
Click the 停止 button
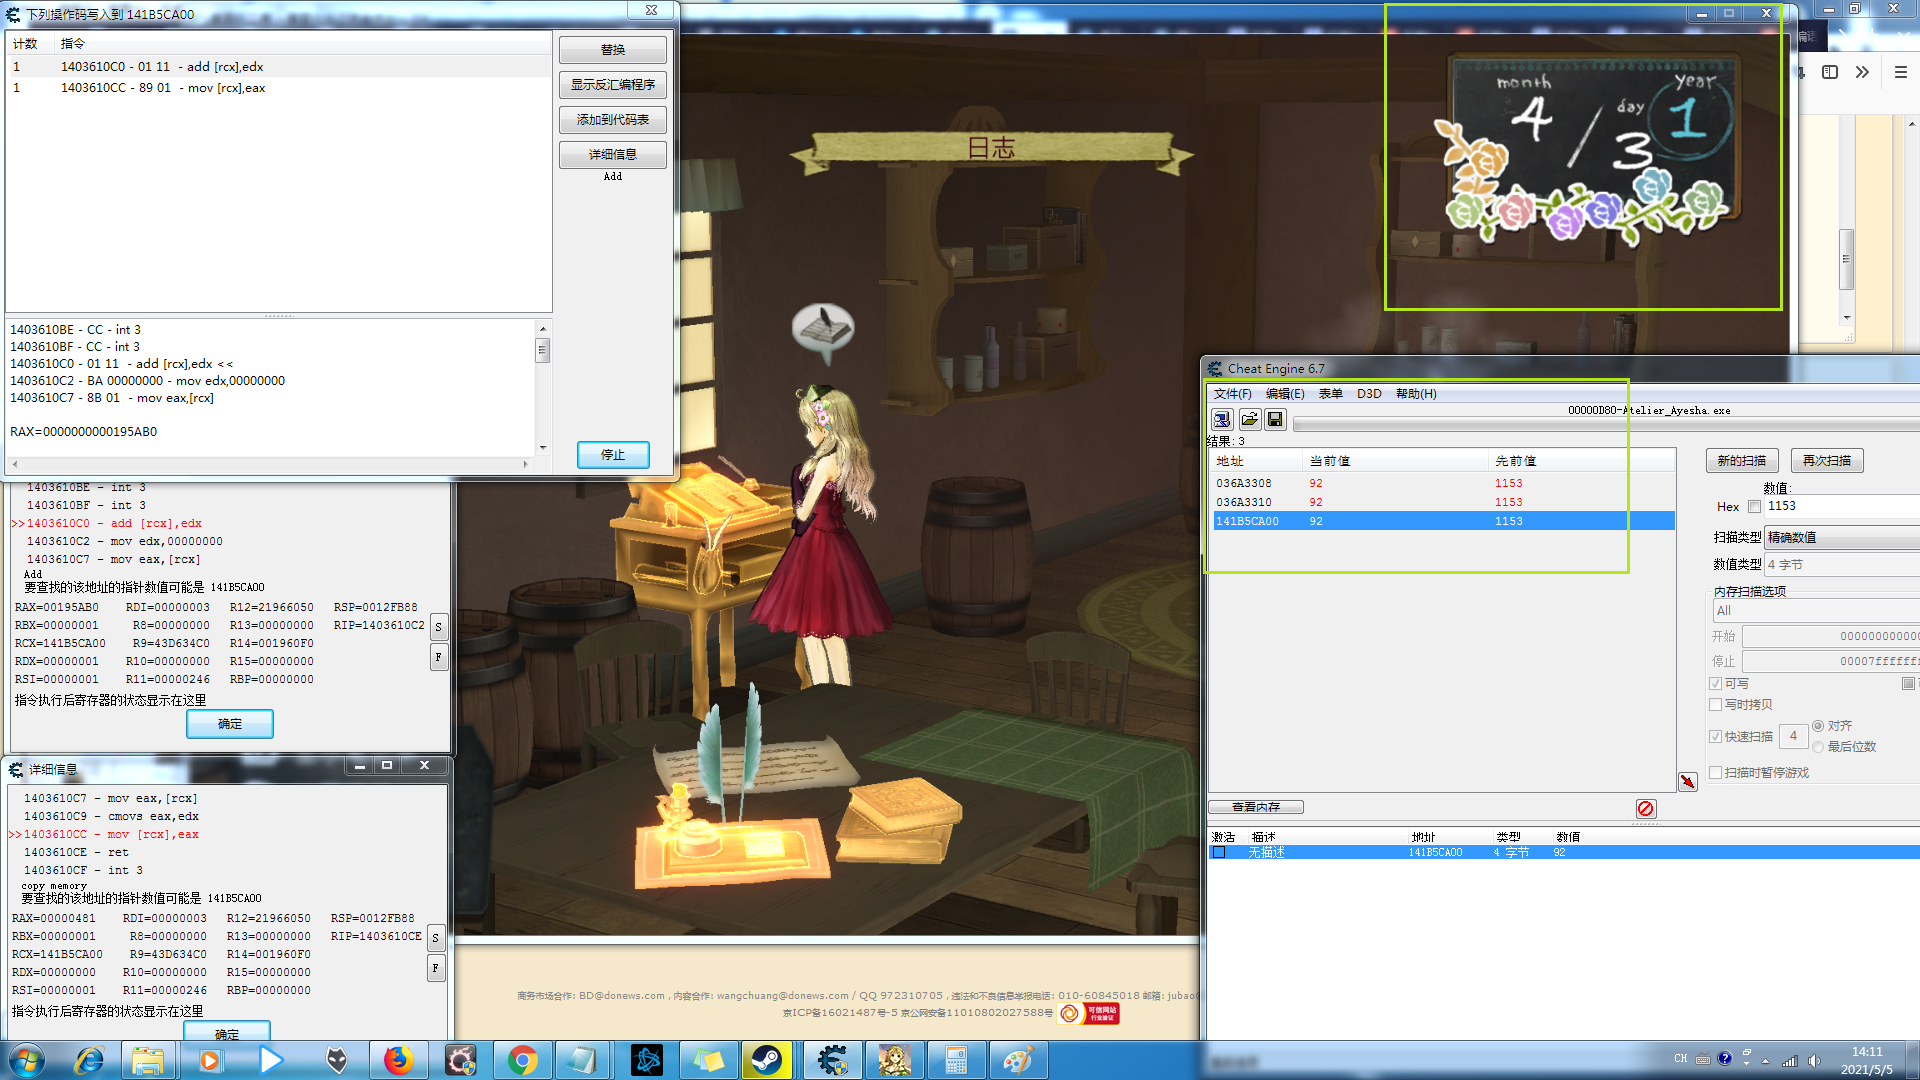click(x=613, y=455)
